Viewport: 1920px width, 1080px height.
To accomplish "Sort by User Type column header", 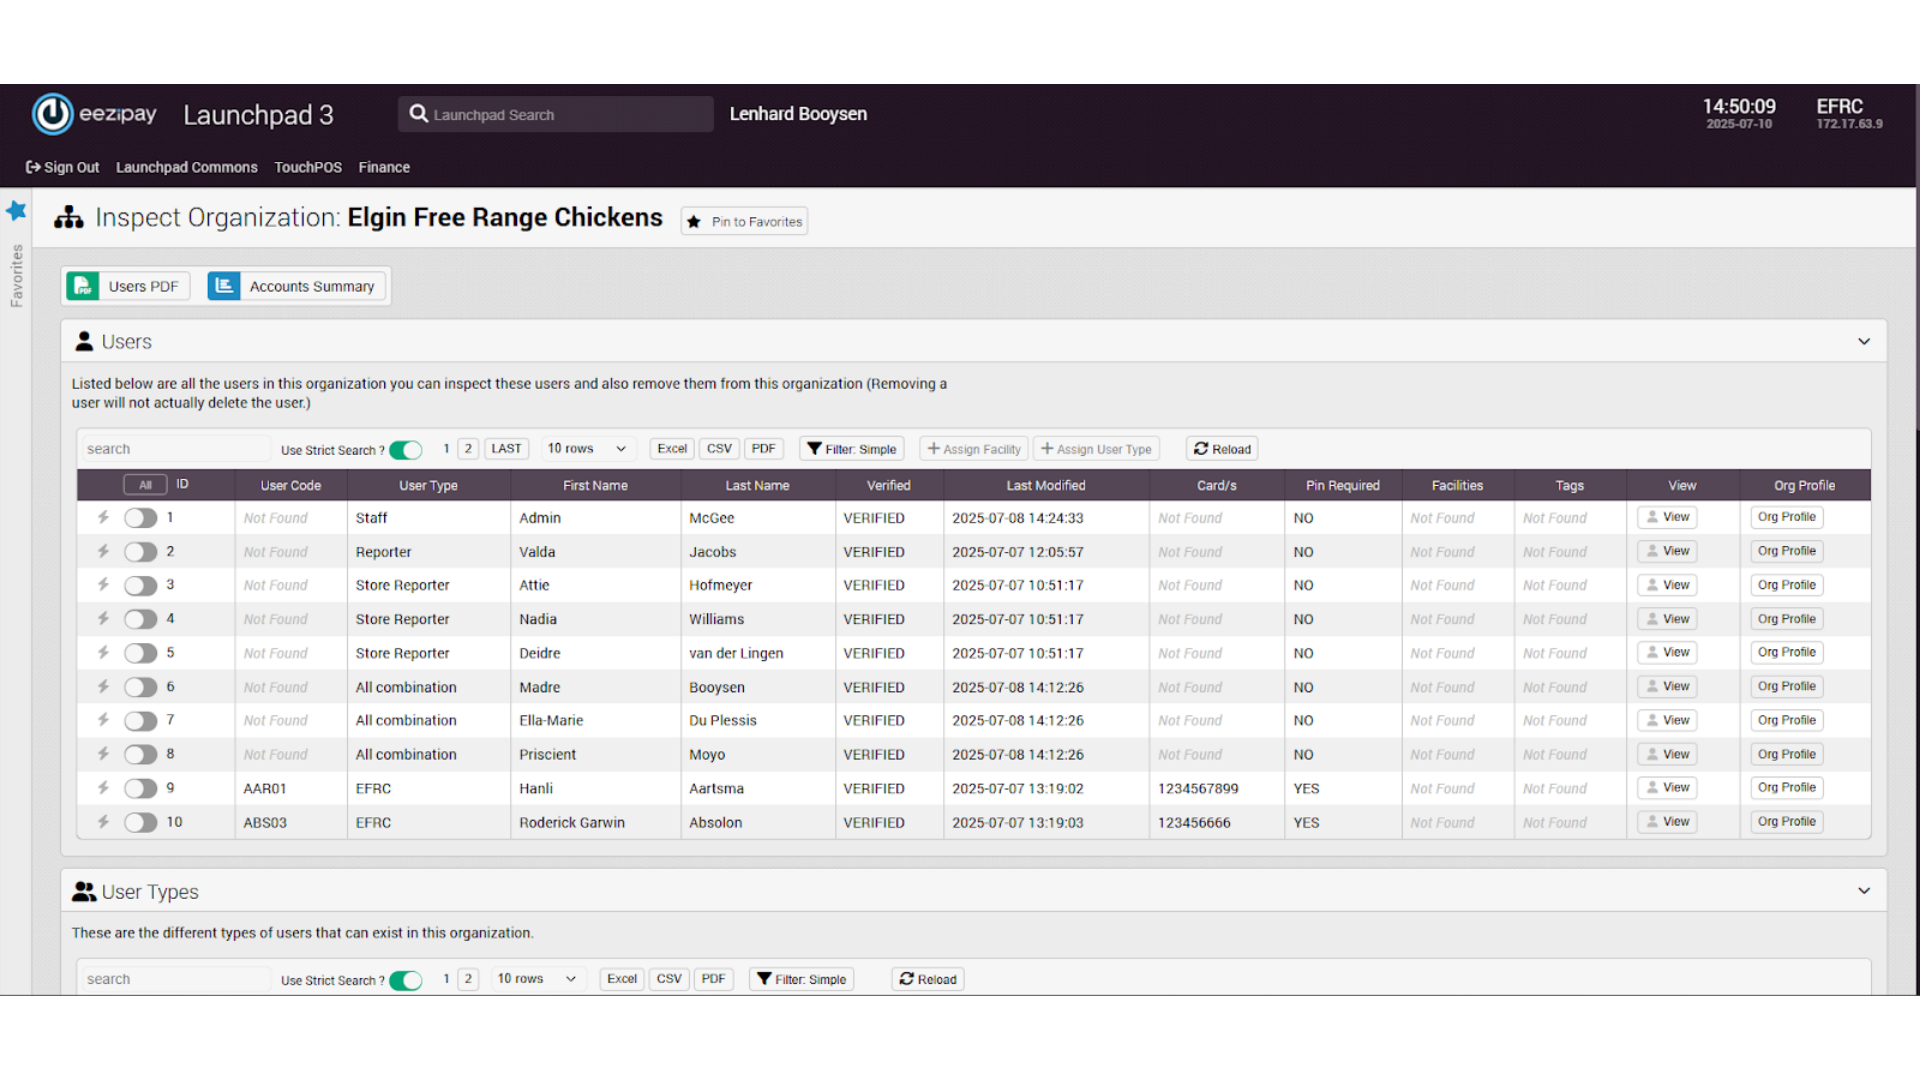I will pos(428,485).
